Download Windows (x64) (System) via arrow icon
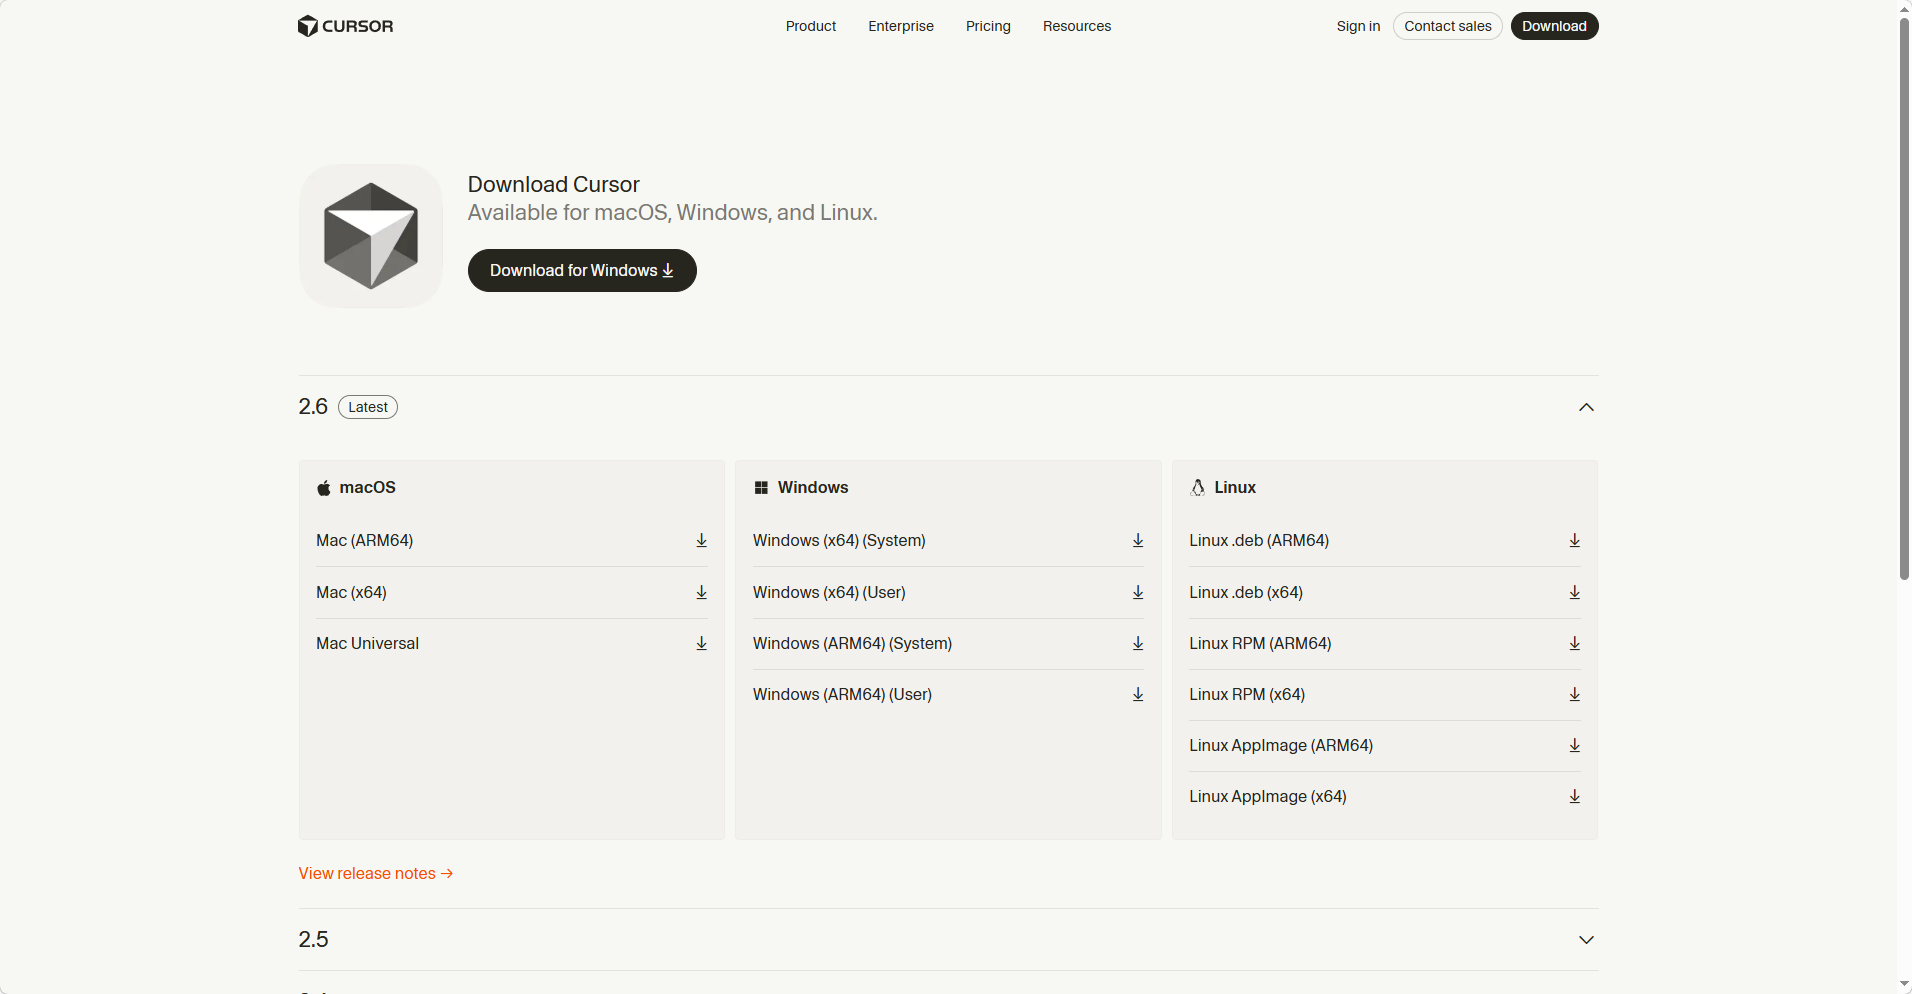This screenshot has height=994, width=1912. coord(1138,541)
